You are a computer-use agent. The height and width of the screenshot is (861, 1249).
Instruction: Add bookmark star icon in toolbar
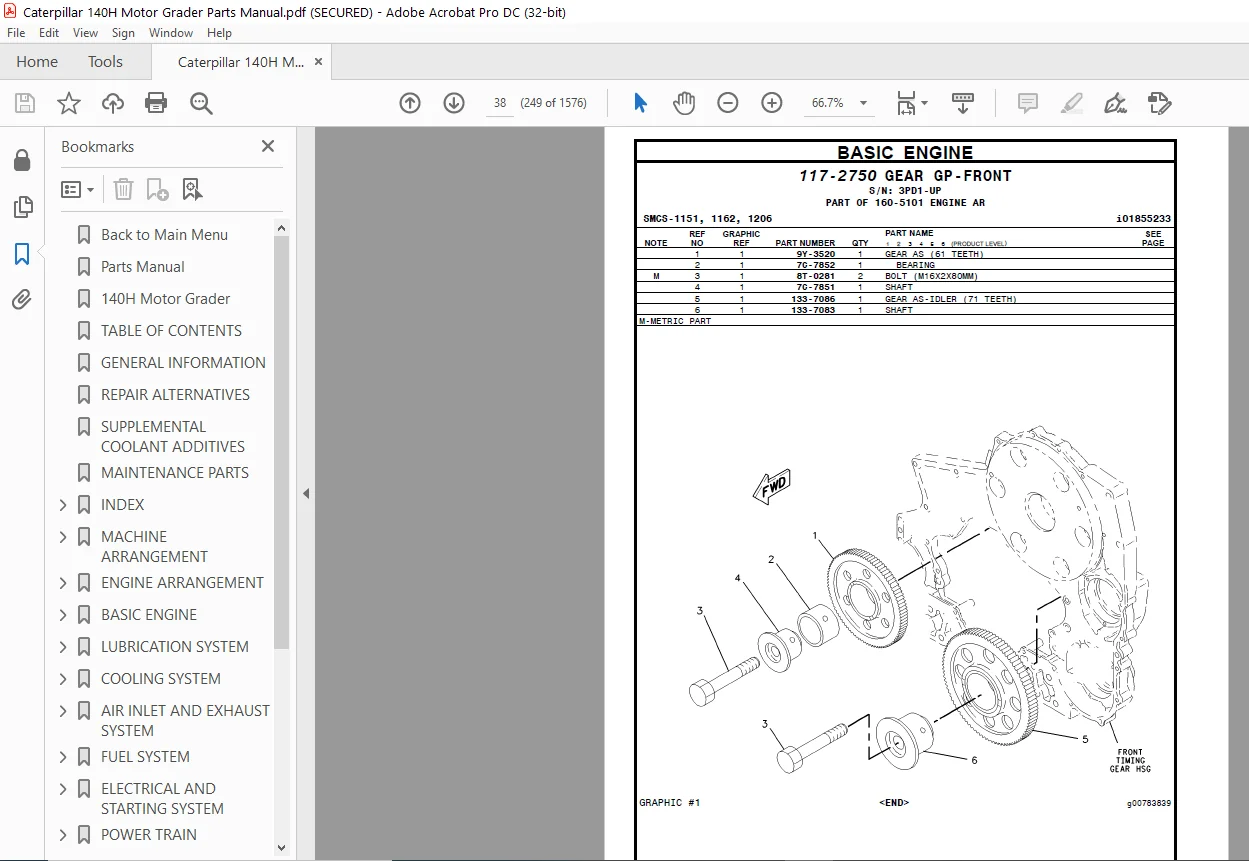(x=69, y=103)
